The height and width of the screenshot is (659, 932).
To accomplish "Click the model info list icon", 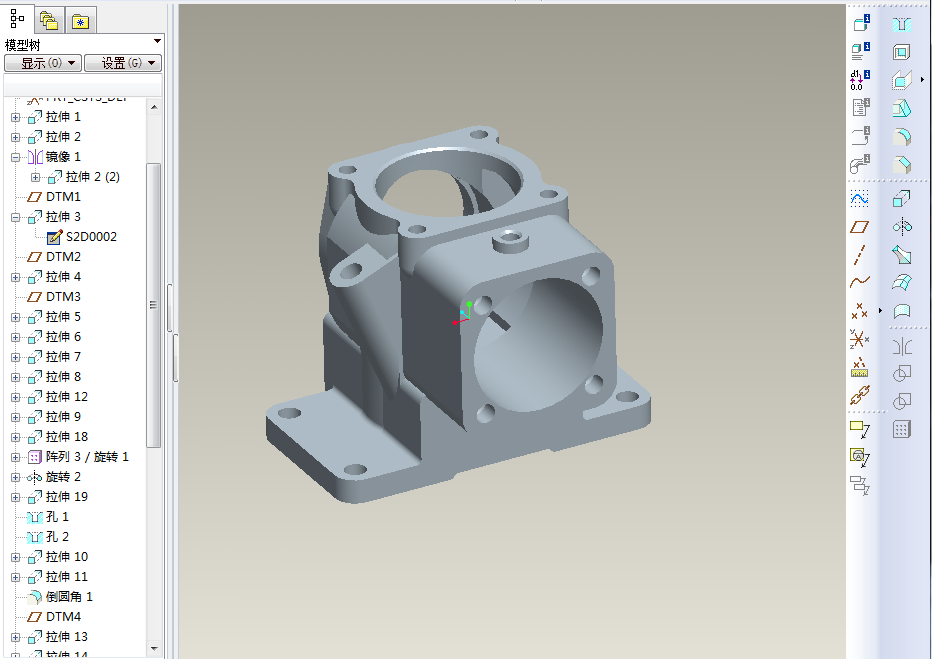I will click(x=861, y=52).
